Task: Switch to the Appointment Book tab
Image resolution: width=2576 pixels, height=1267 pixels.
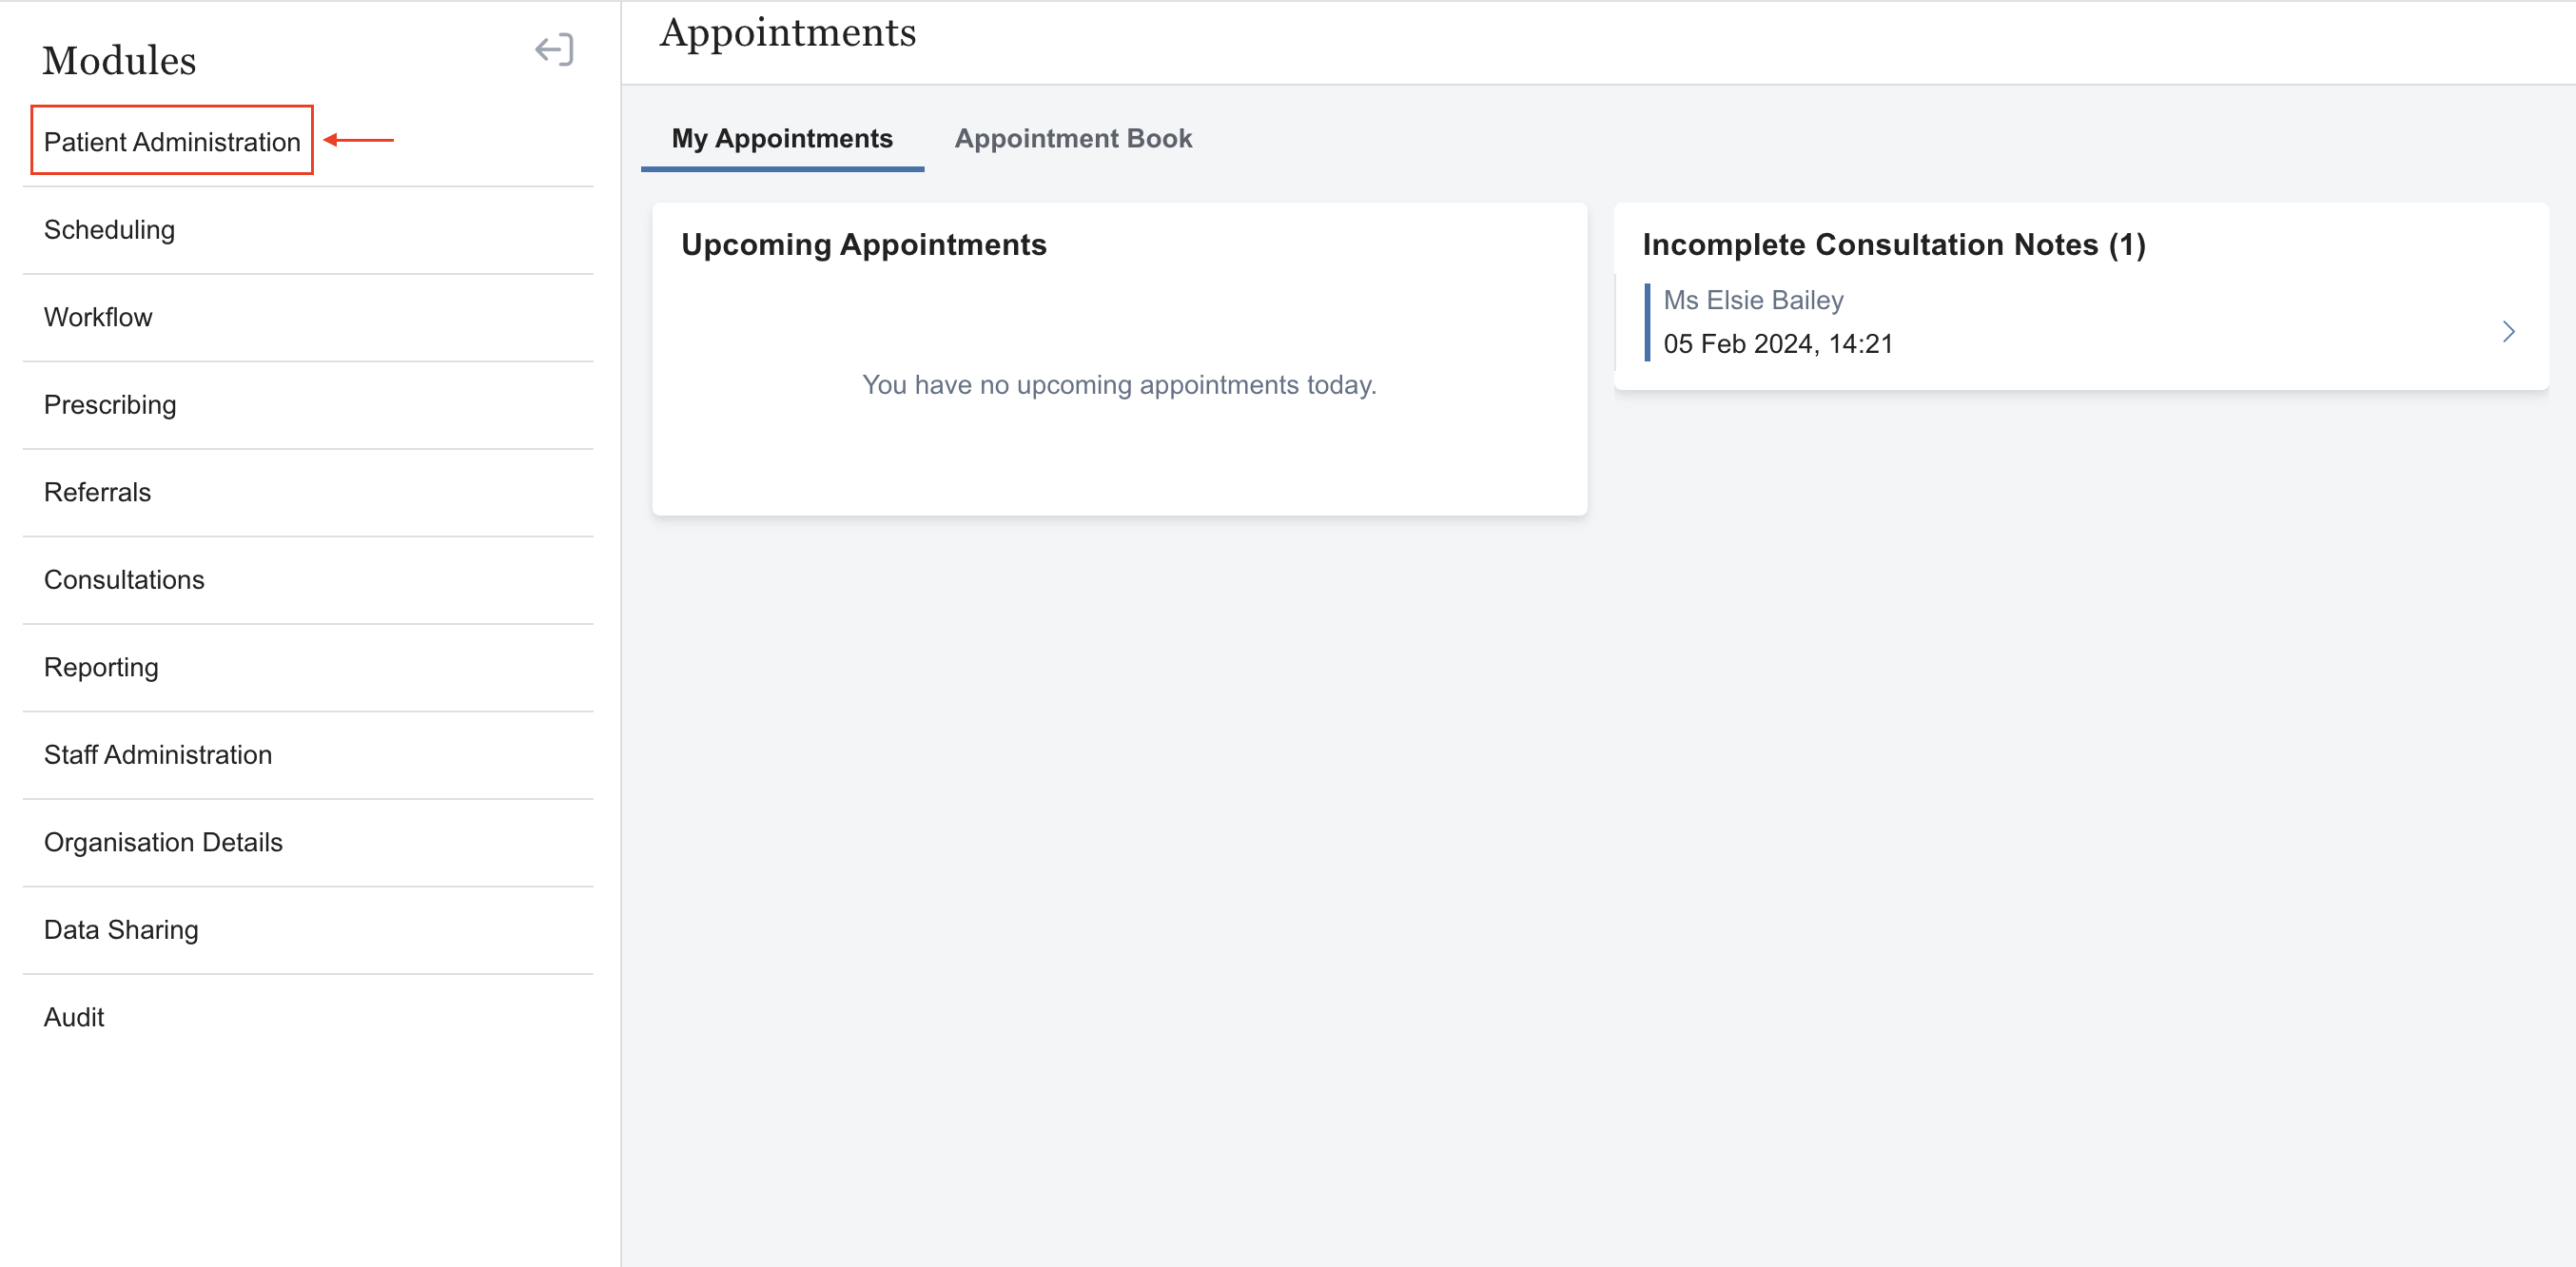Action: click(x=1073, y=139)
